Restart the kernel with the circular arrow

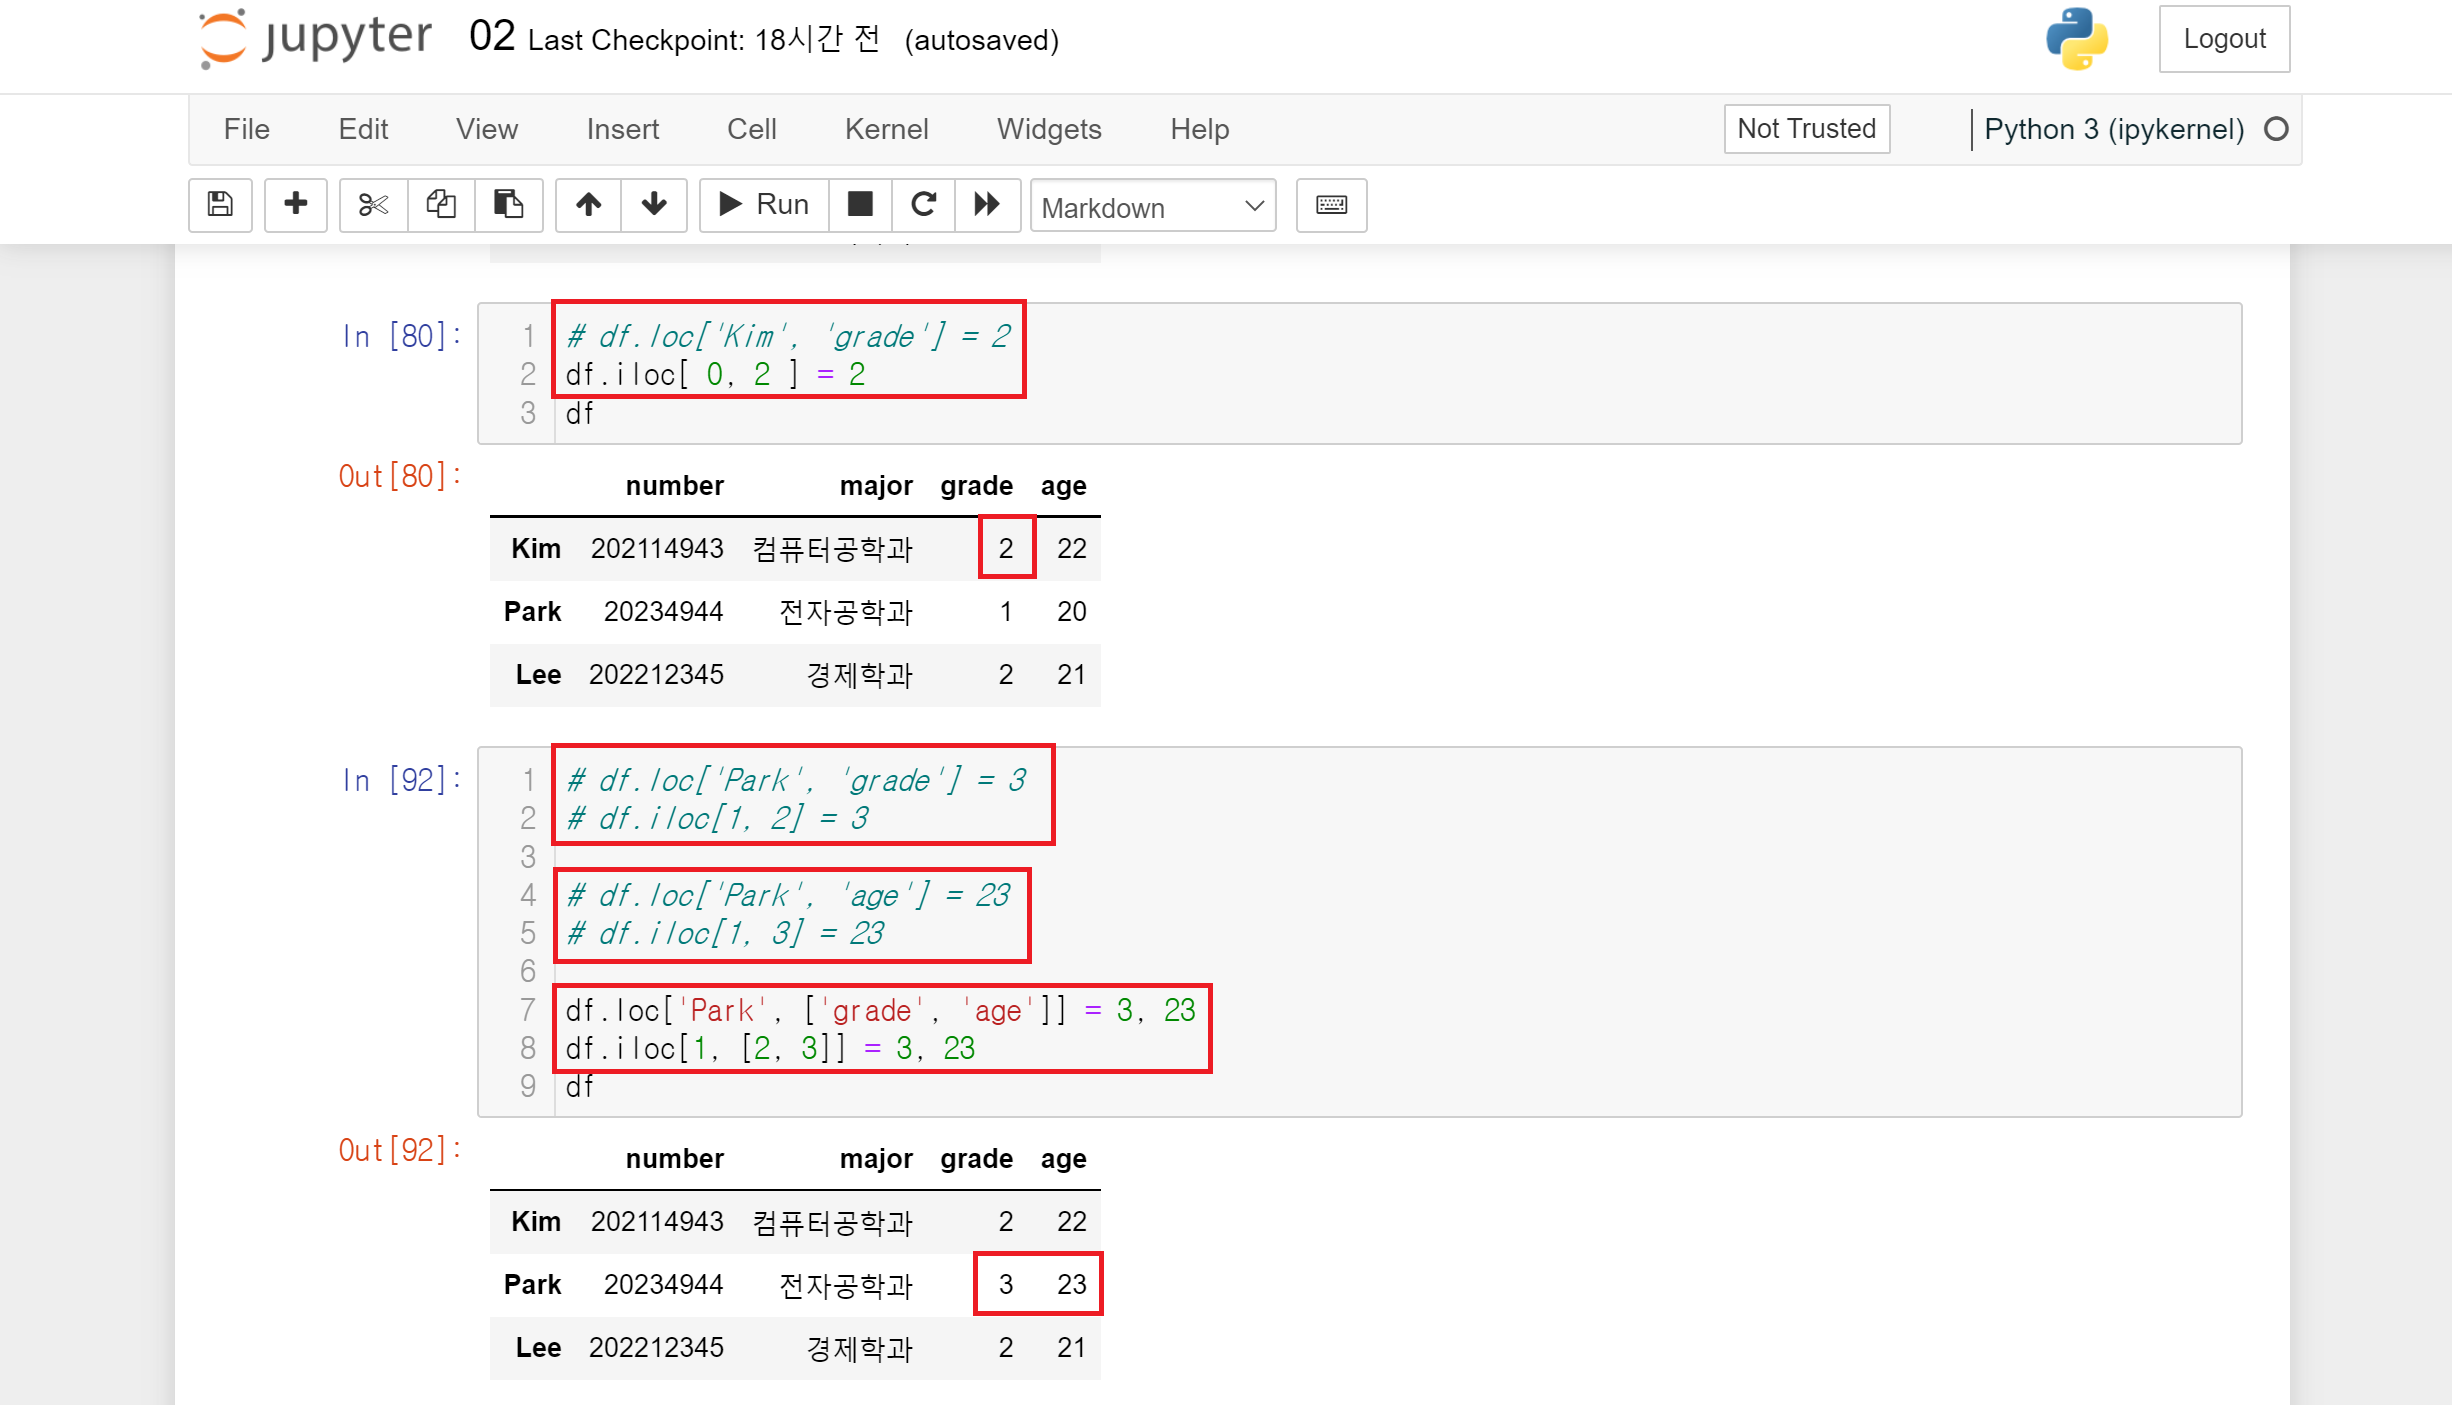tap(923, 205)
